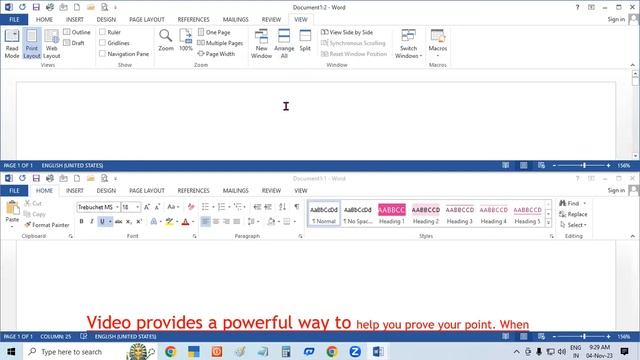Open the Zoom dialog magnifier
The height and width of the screenshot is (360, 640).
(x=166, y=40)
